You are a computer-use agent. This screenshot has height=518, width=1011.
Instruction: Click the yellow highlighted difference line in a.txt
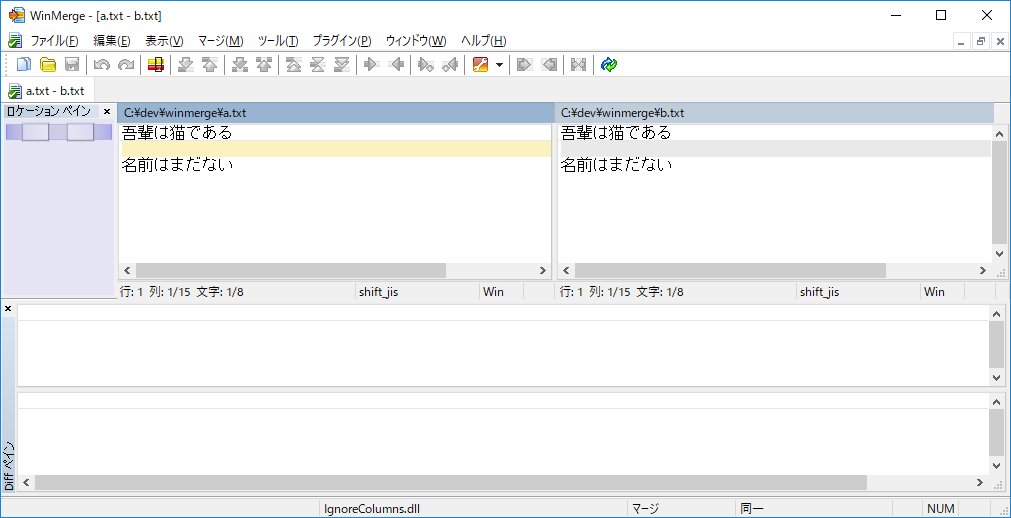(336, 149)
